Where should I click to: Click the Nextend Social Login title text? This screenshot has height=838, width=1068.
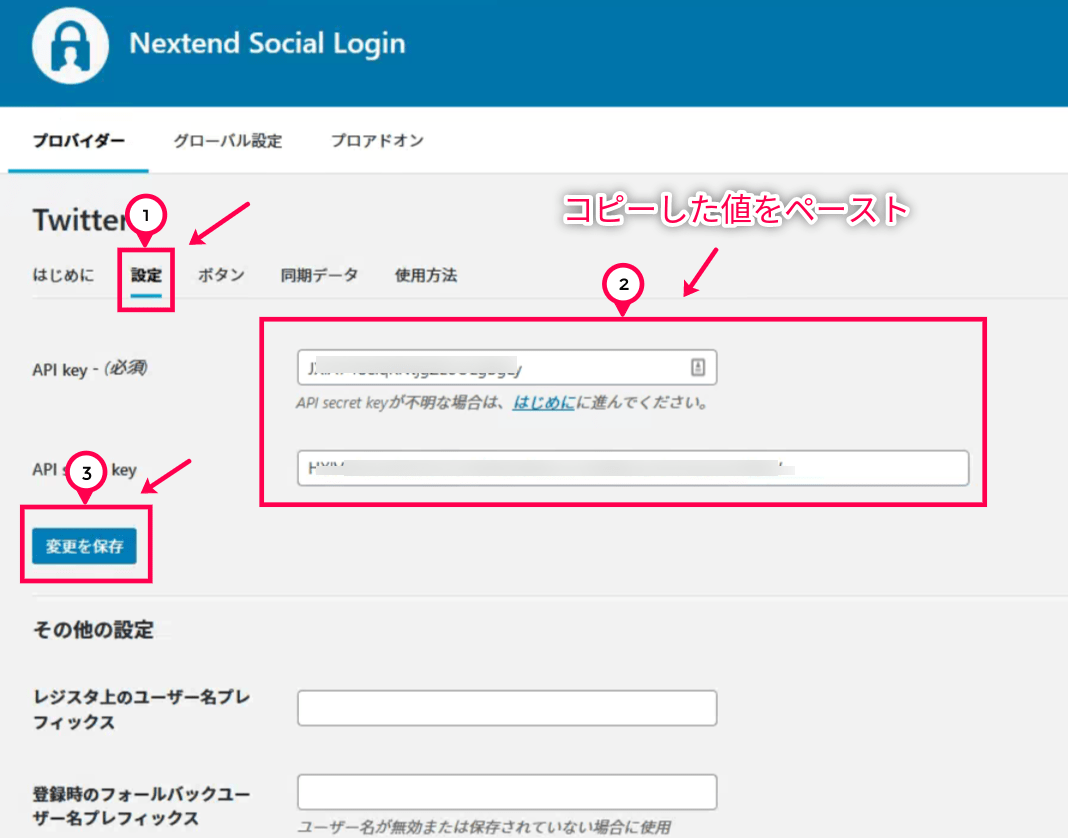tap(267, 43)
